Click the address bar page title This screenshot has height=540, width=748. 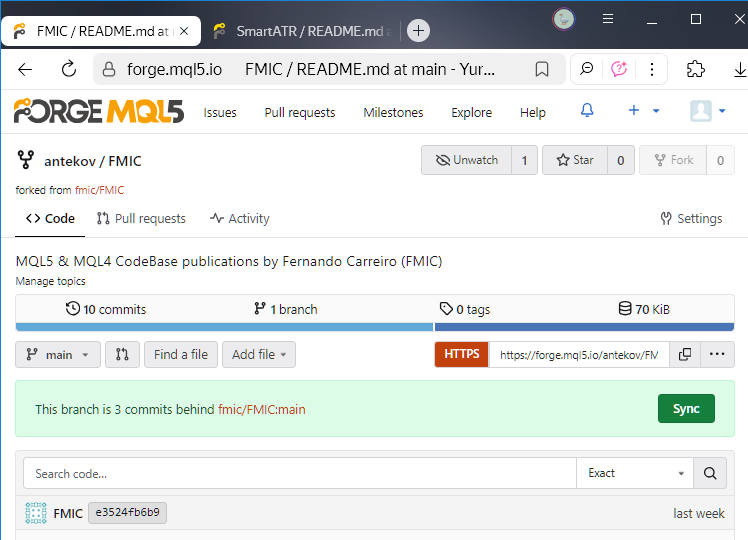370,70
